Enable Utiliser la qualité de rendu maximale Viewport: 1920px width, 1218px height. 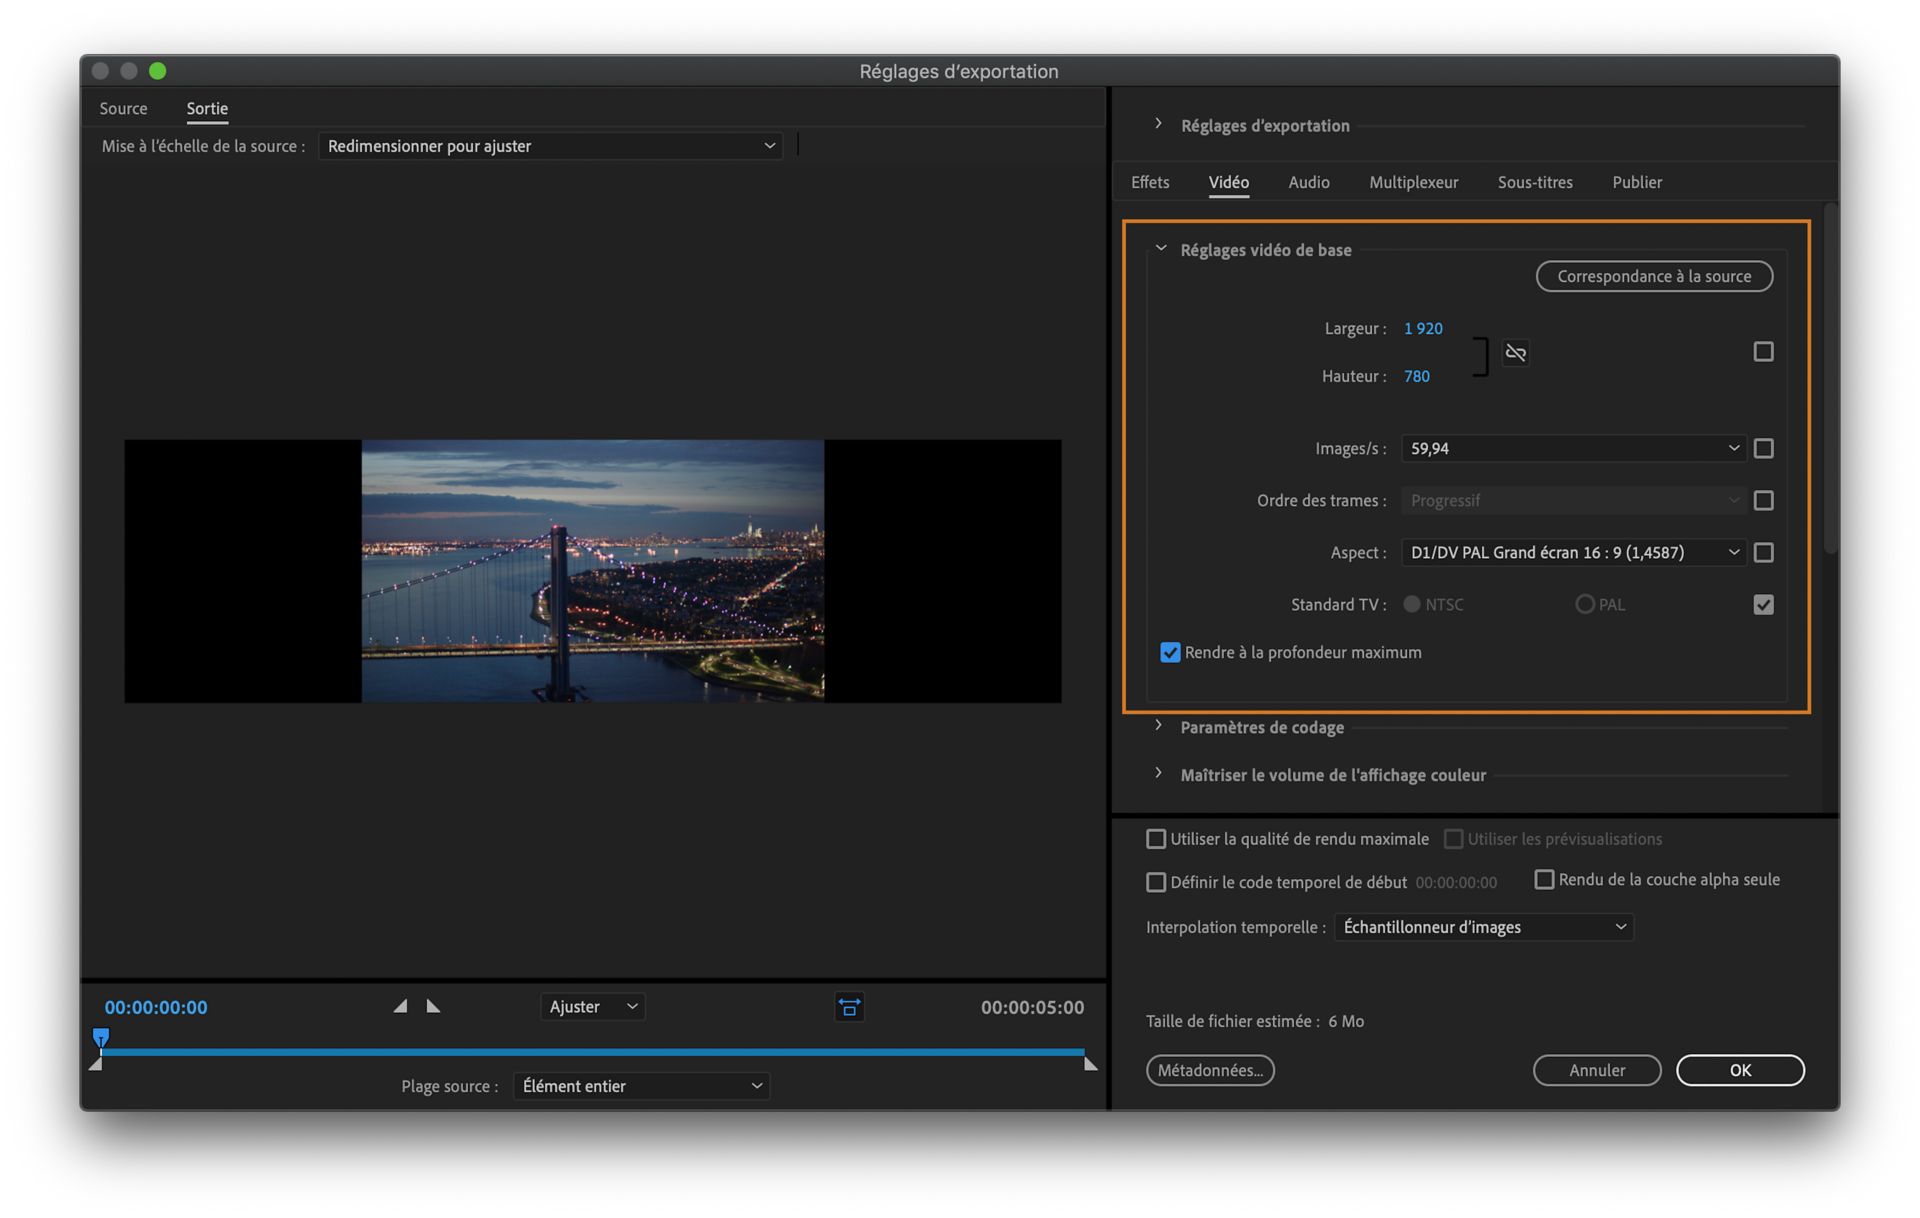tap(1156, 839)
